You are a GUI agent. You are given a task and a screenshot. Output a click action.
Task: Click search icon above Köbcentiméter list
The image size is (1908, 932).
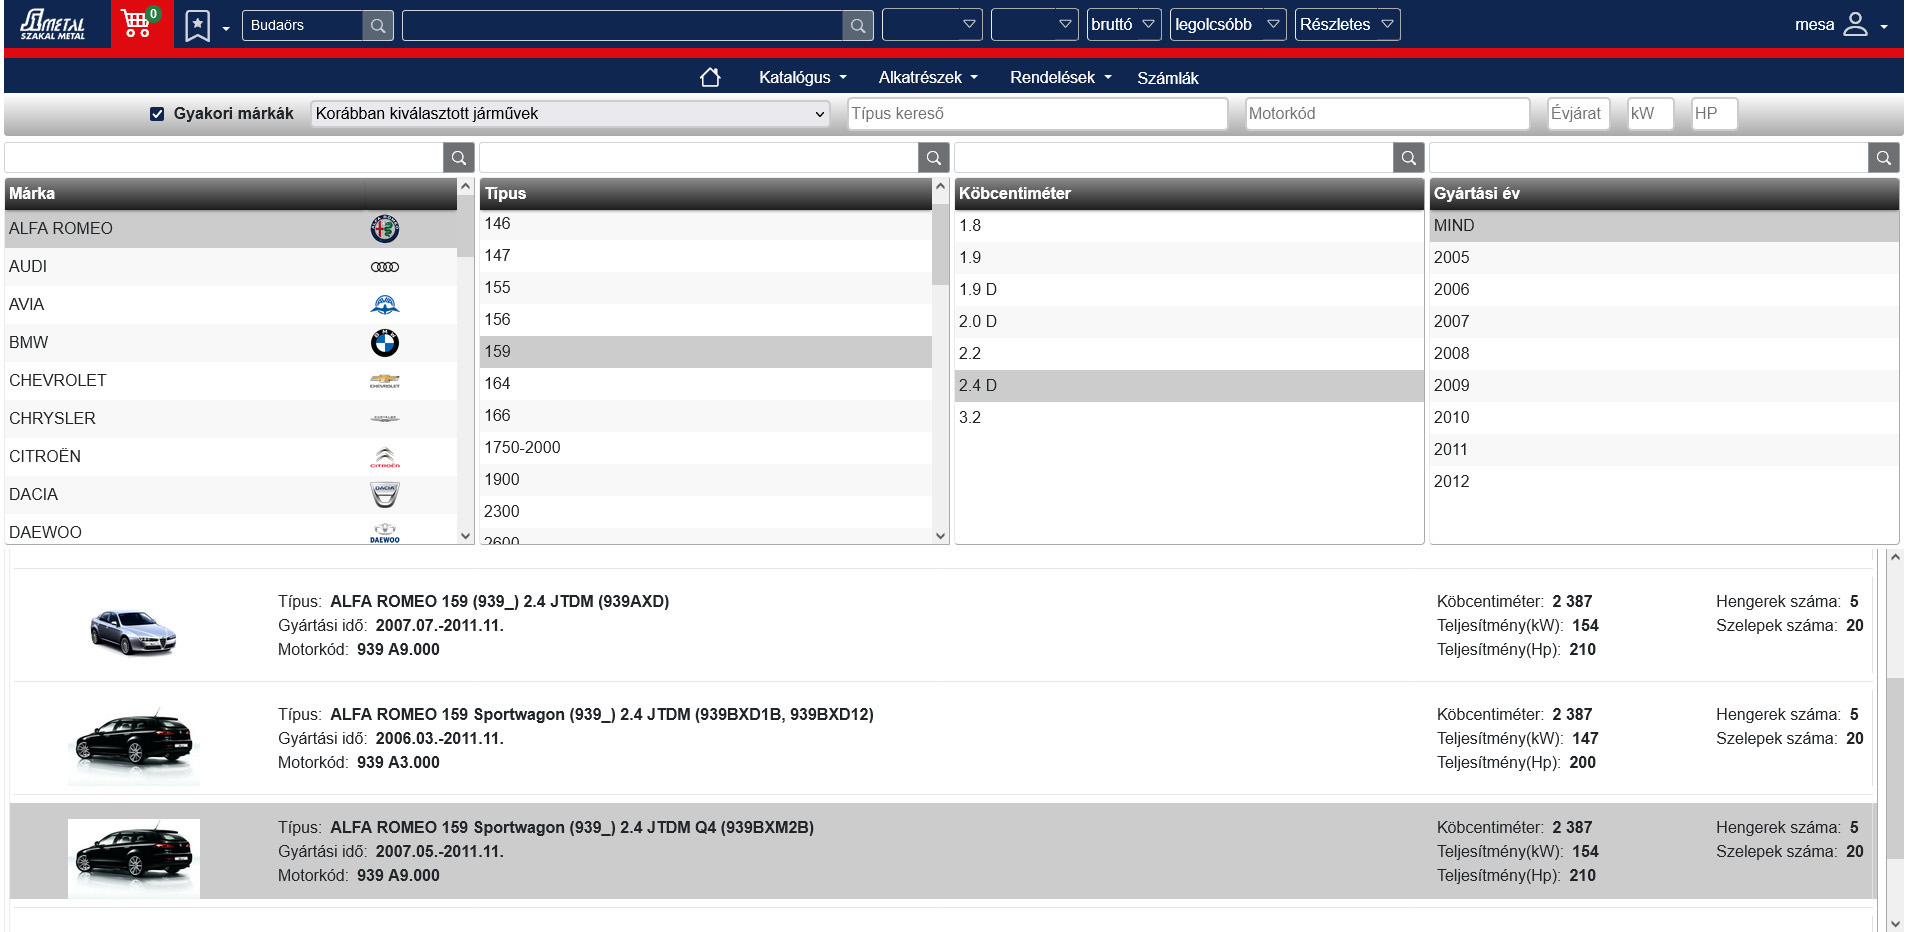click(x=1408, y=158)
